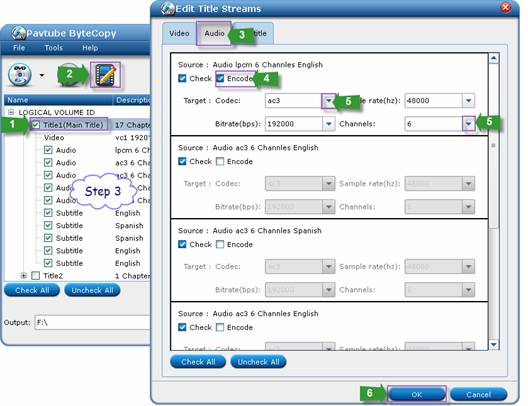Screen dimensions: 528x406
Task: Enable the Encode checkbox for lpcm audio
Action: click(220, 78)
